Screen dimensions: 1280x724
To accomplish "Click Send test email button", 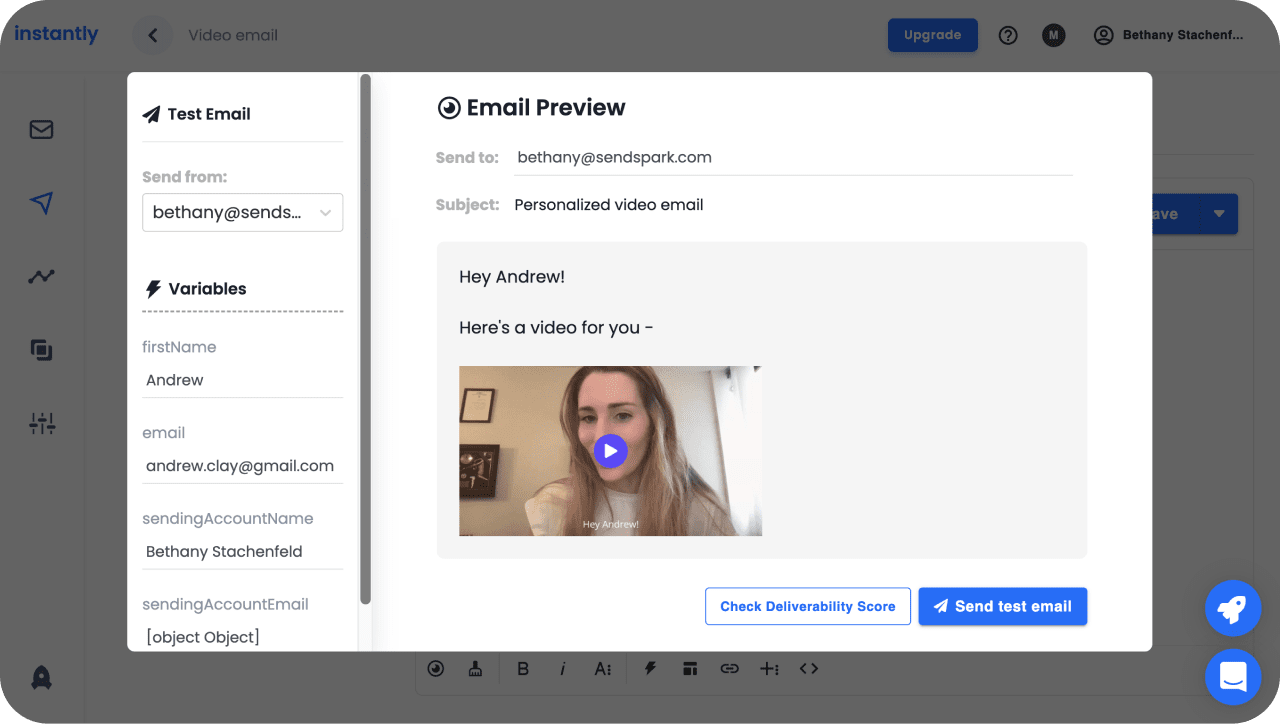I will pyautogui.click(x=1002, y=606).
